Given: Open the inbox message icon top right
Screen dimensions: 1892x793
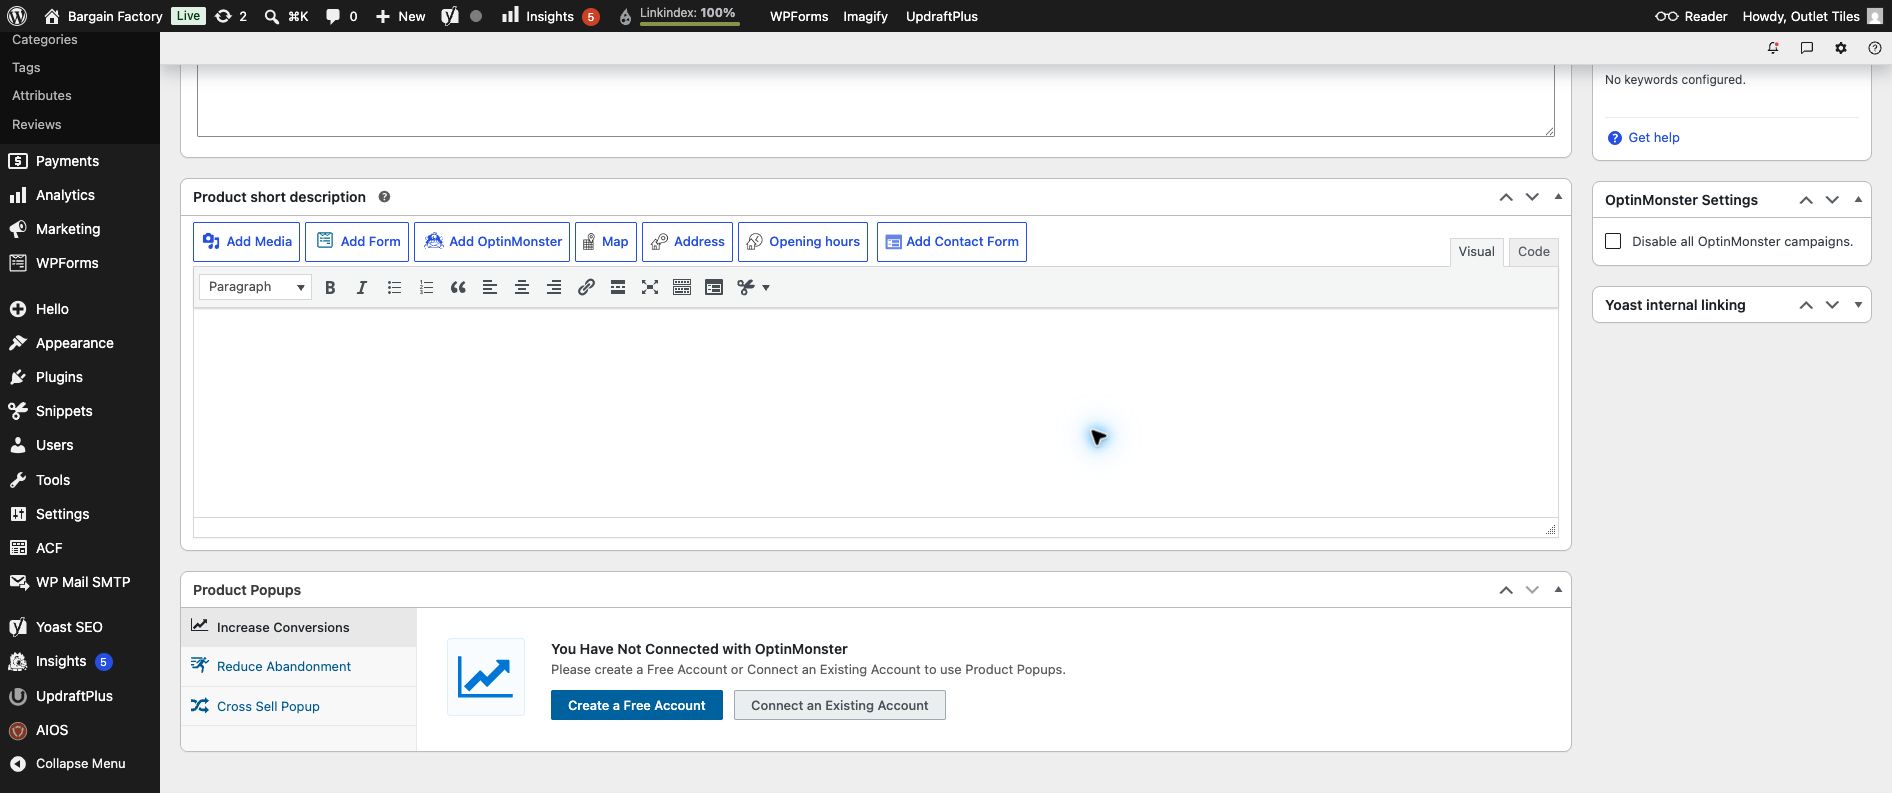Looking at the screenshot, I should point(1807,48).
